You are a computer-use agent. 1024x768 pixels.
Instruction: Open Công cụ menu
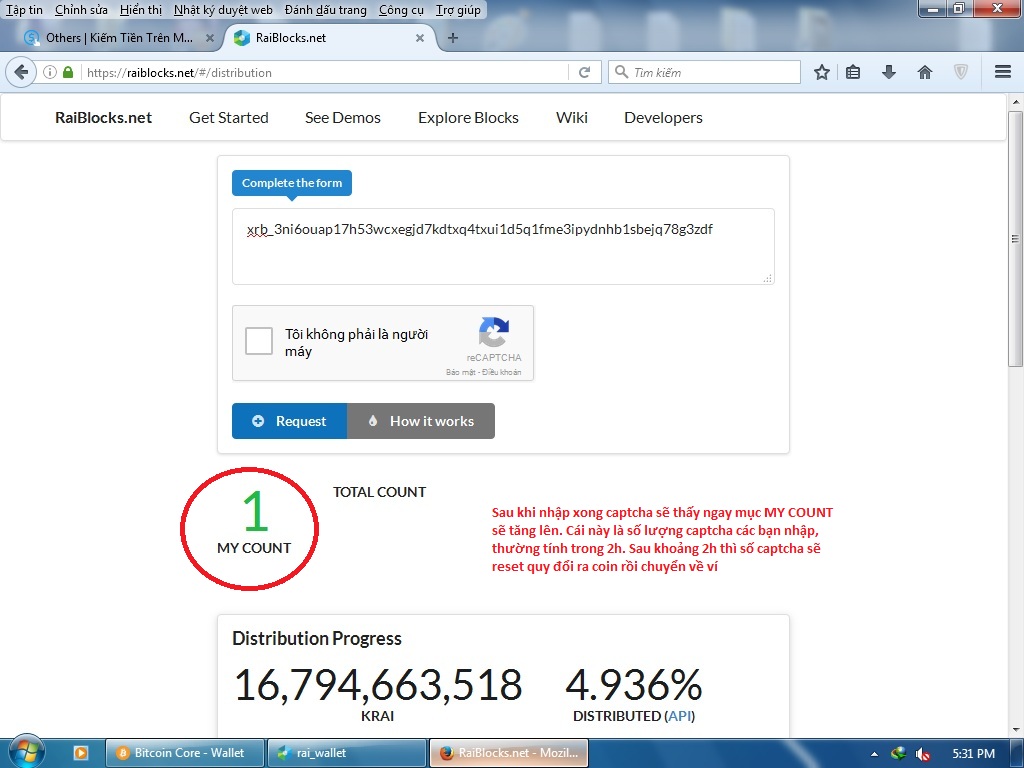[x=401, y=10]
